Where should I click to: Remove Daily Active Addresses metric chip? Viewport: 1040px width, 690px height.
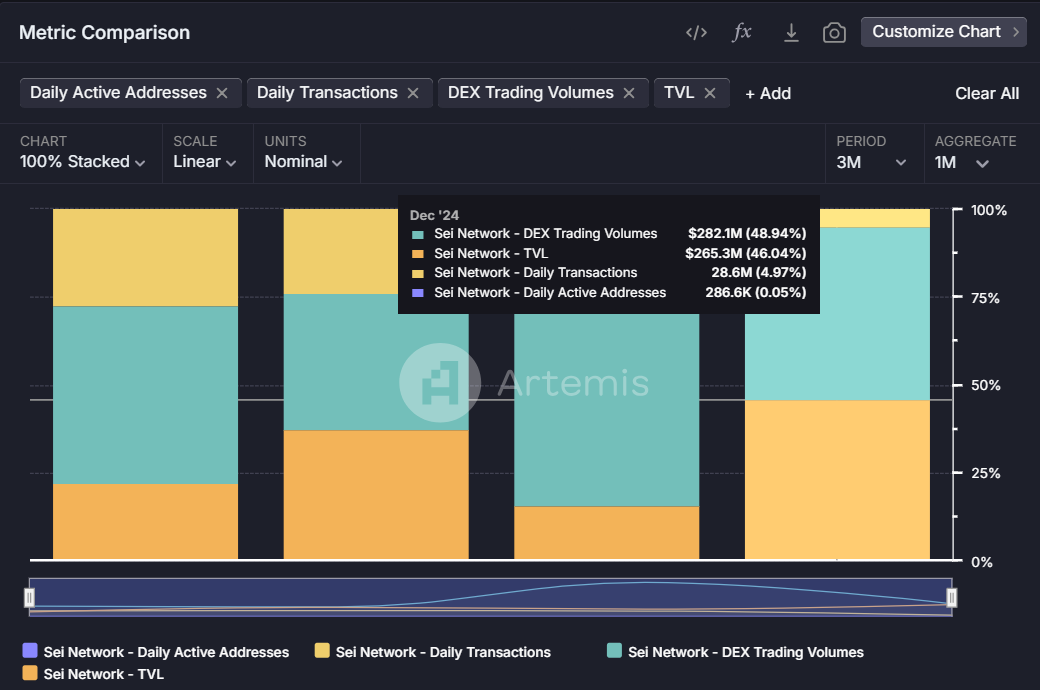click(222, 93)
